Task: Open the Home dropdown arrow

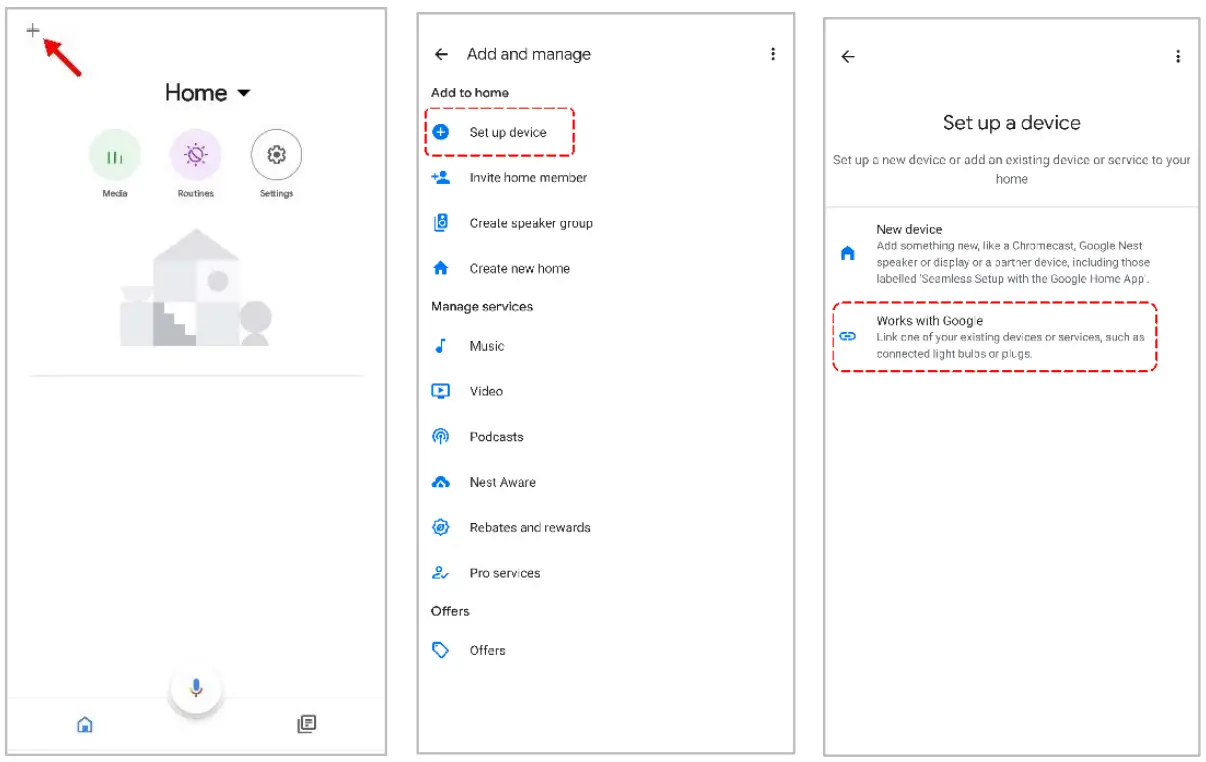Action: pyautogui.click(x=243, y=94)
